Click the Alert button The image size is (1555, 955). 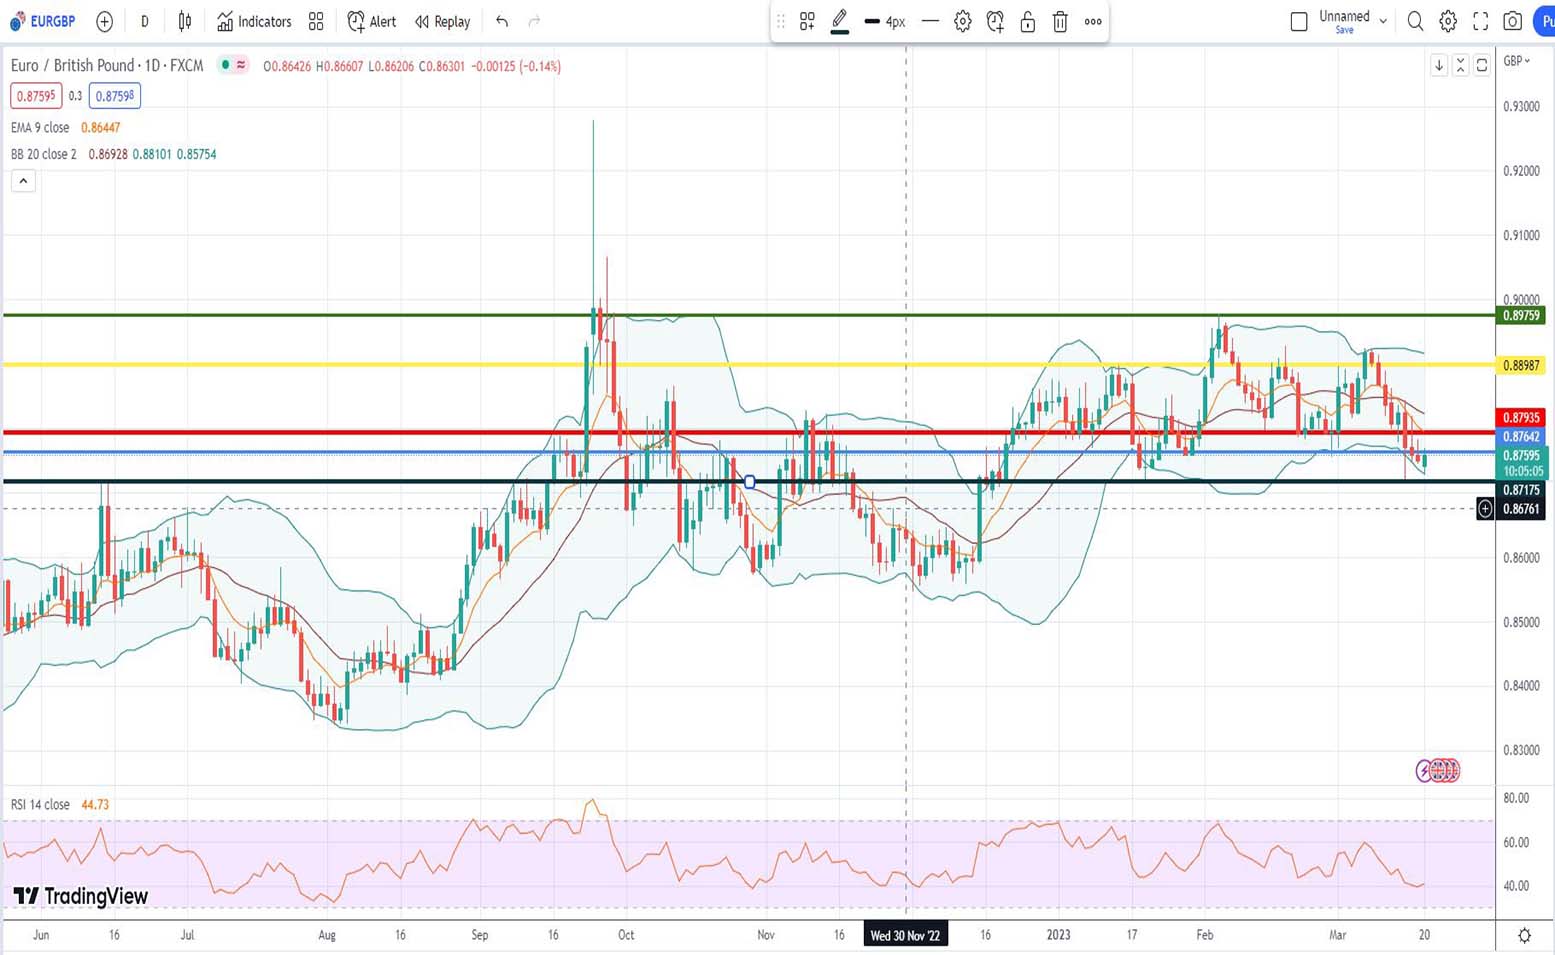[371, 21]
